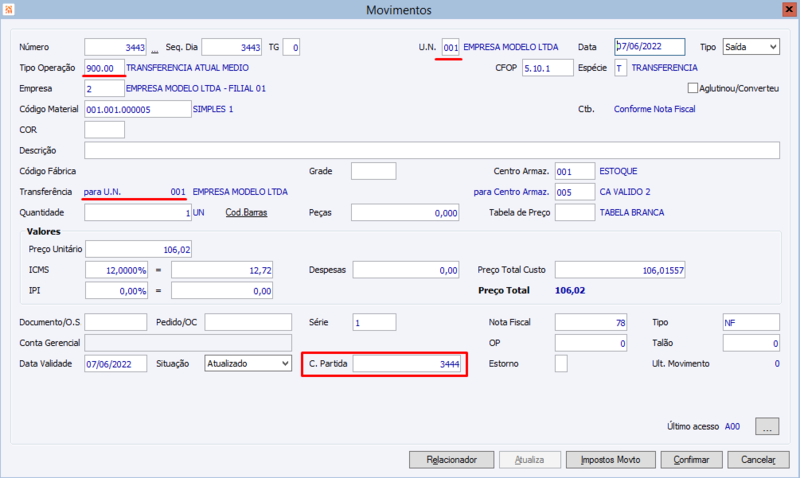
Task: Focus the Centro Armaz. field 001
Action: (574, 171)
